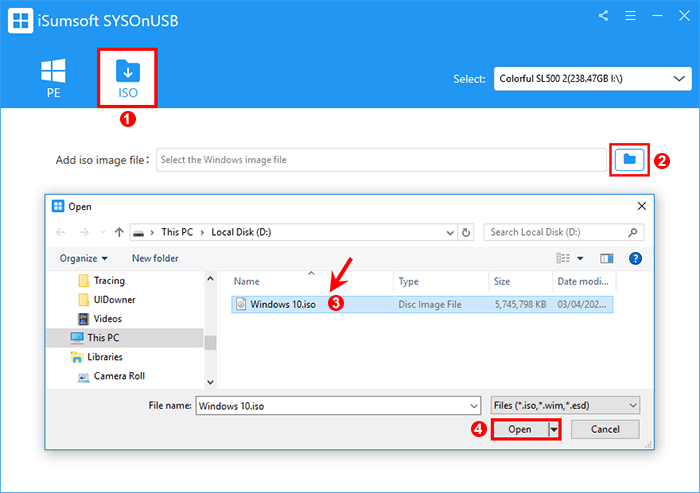Click the Videos folder icon
The image size is (700, 493).
click(x=83, y=319)
